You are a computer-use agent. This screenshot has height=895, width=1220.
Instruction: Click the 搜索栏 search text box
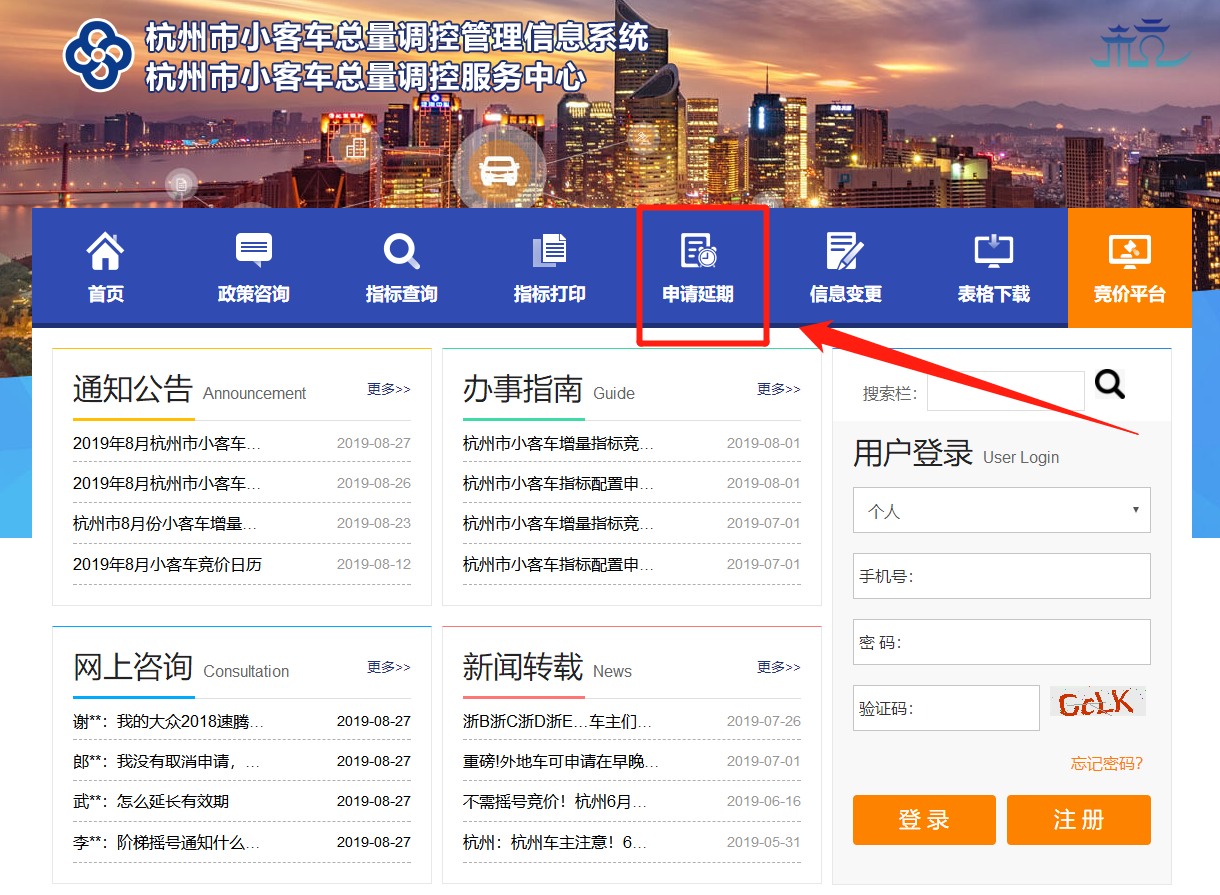tap(1005, 391)
